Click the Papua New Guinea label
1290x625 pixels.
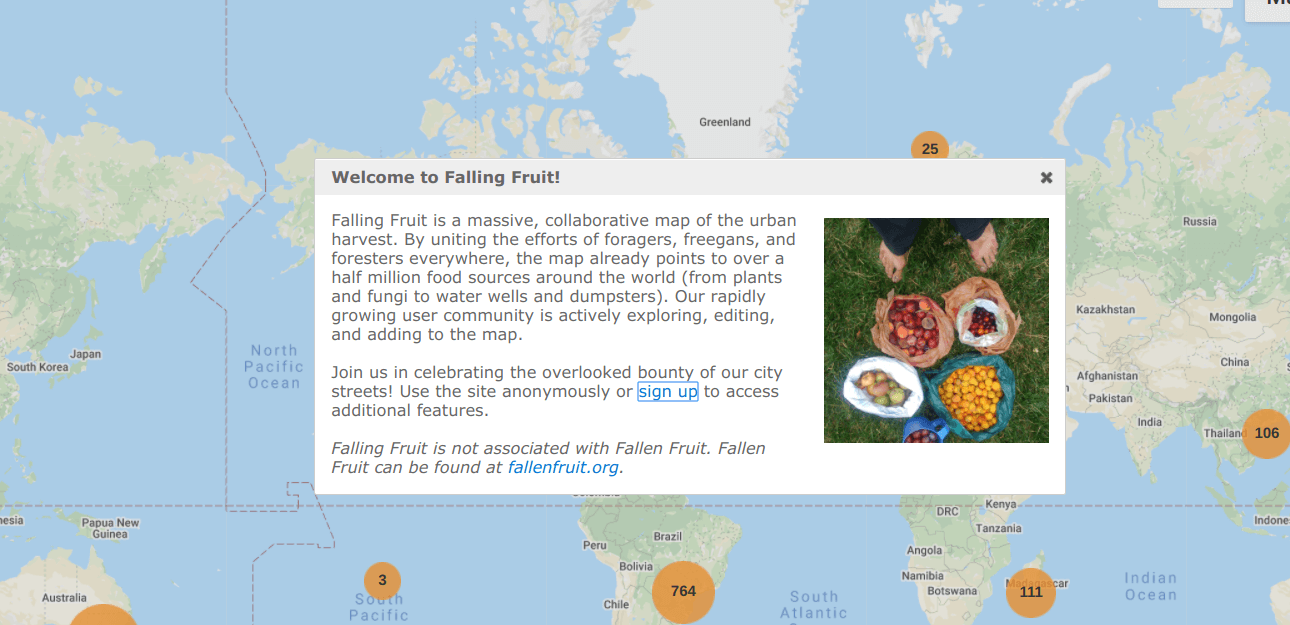coord(110,528)
